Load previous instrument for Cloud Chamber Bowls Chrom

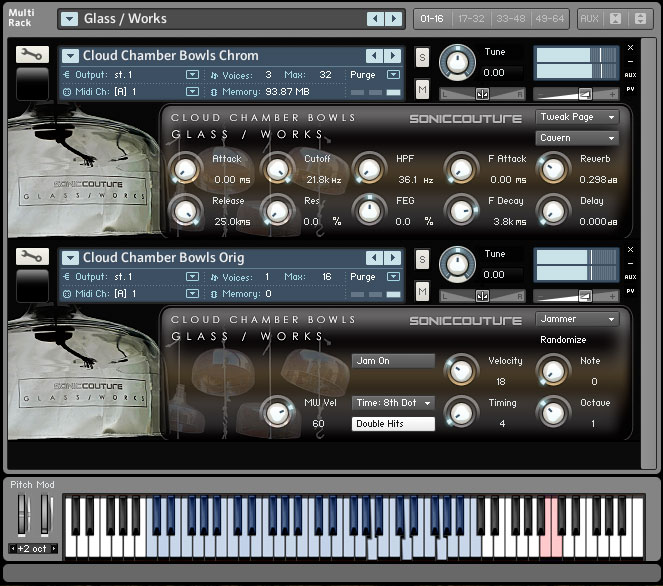(374, 55)
